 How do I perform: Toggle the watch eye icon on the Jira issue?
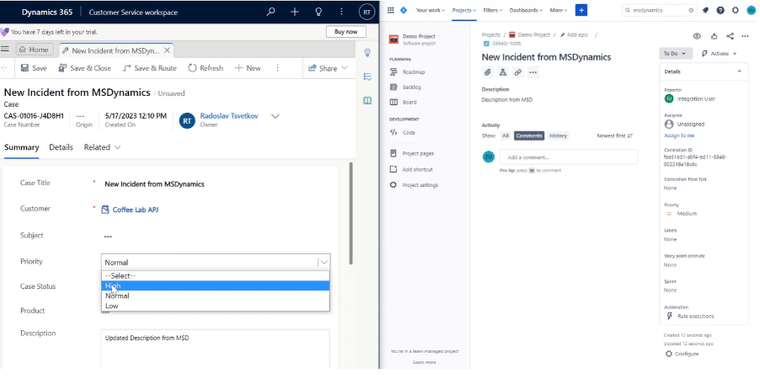coord(697,36)
